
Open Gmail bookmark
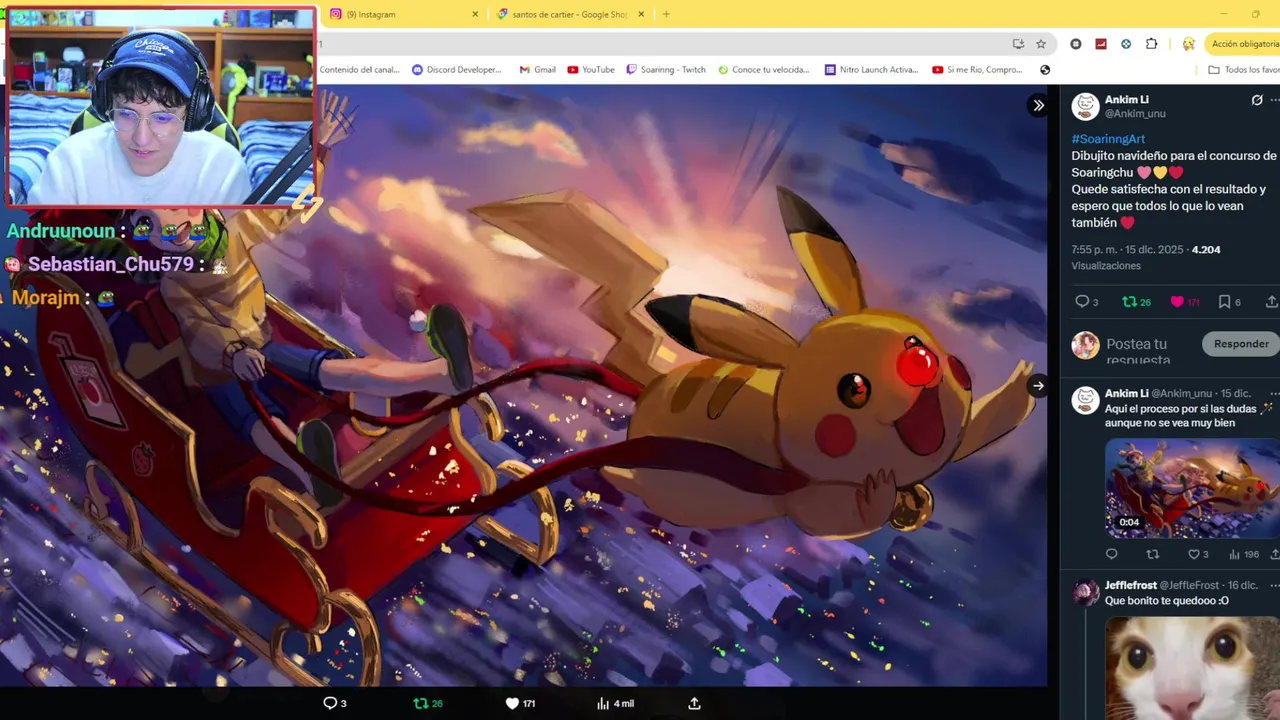tap(538, 70)
